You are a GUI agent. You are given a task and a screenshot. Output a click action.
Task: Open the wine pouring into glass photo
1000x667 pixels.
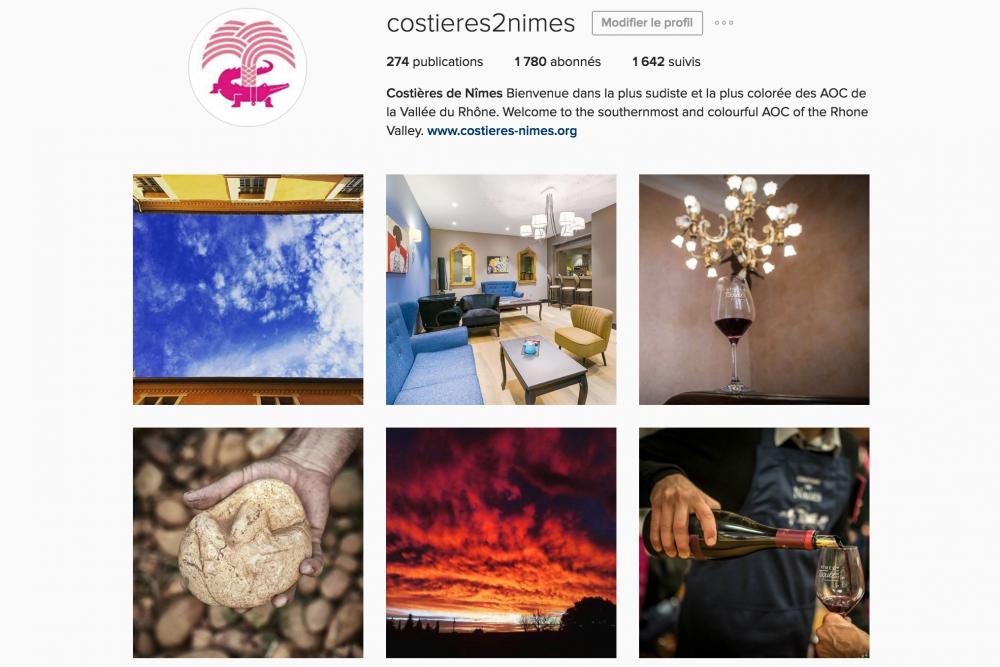[754, 543]
